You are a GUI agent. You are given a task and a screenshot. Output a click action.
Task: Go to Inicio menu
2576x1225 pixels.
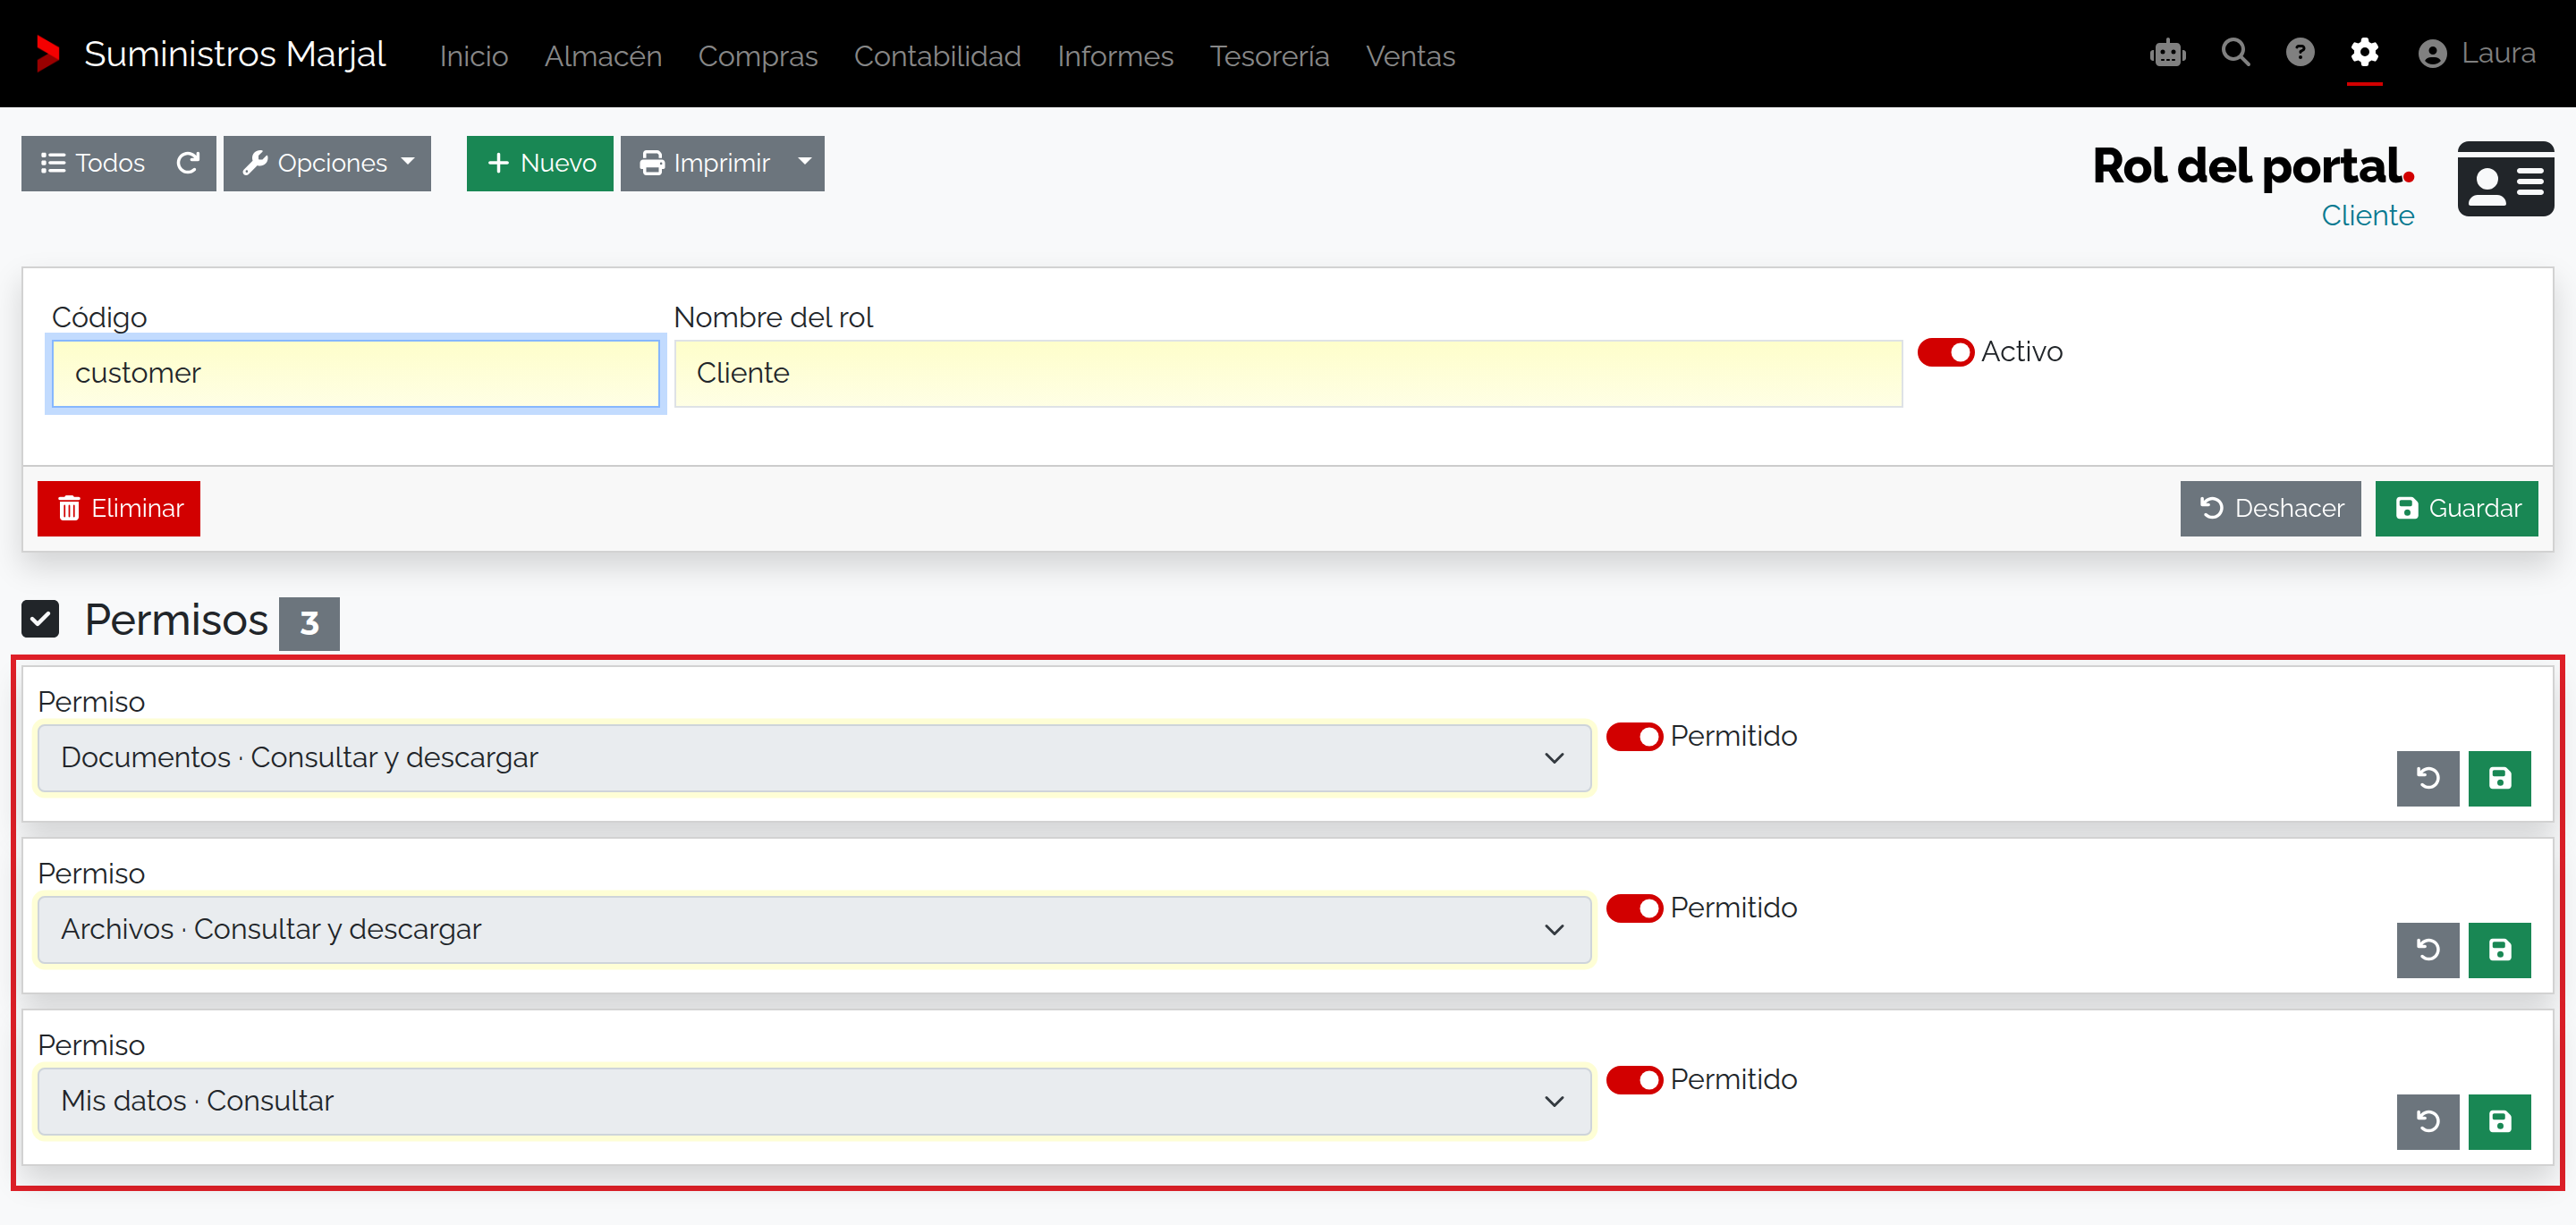(x=474, y=56)
